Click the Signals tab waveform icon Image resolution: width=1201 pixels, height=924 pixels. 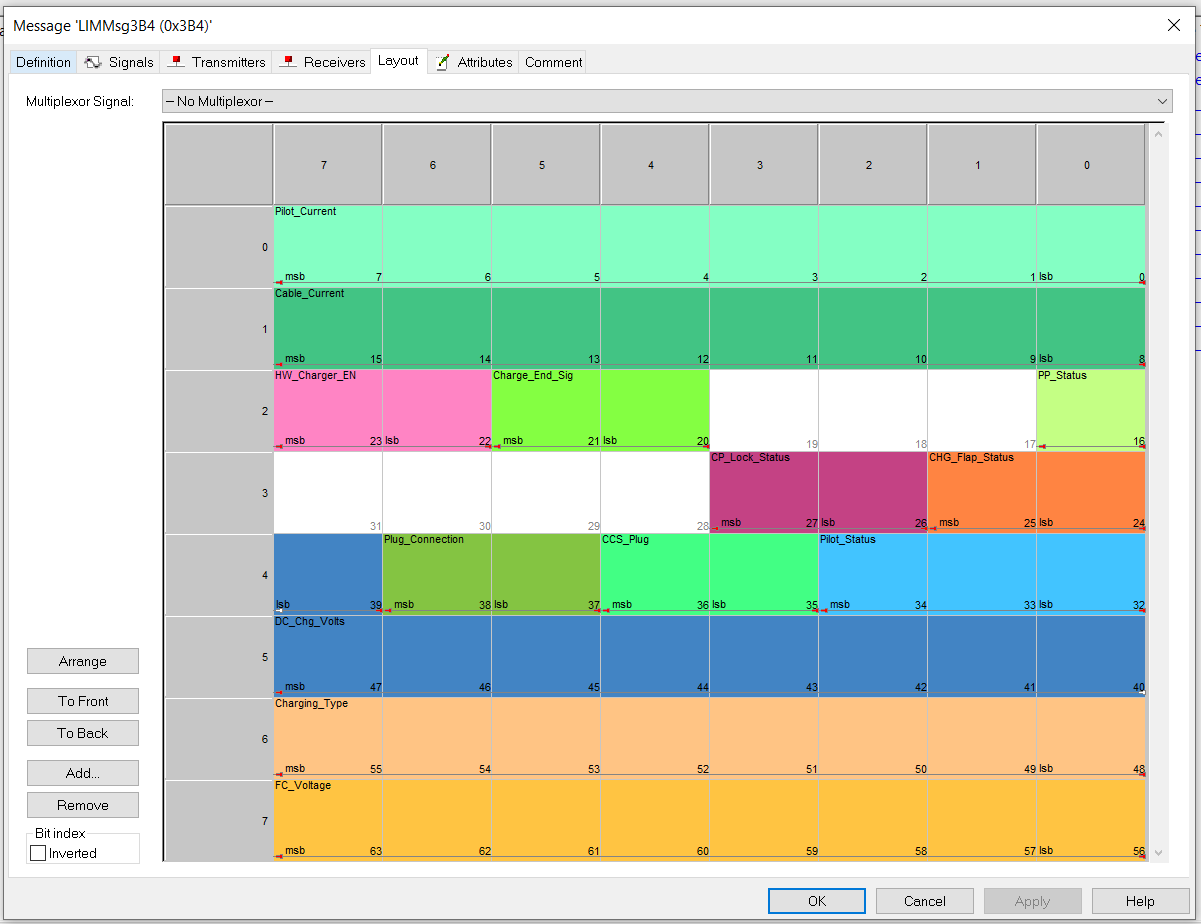93,62
